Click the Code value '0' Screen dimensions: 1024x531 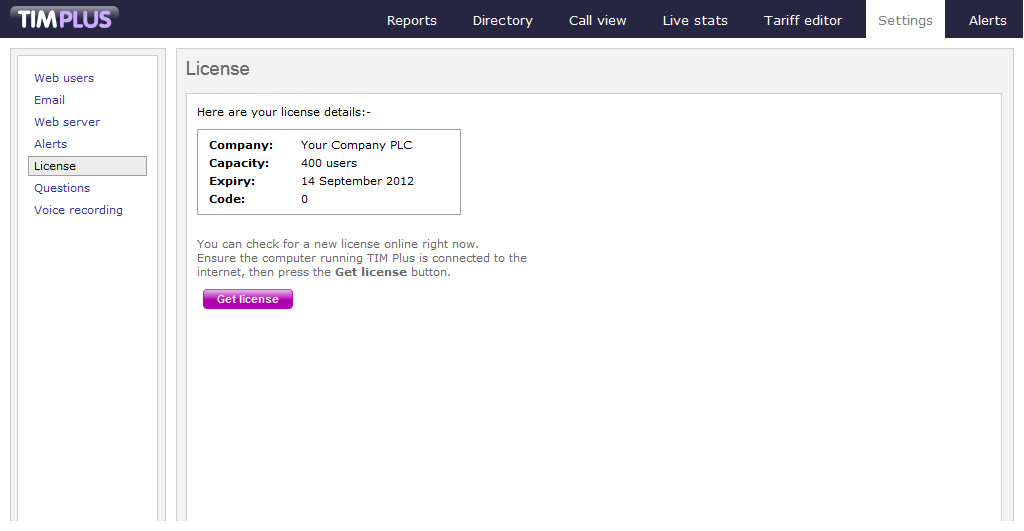coord(304,199)
